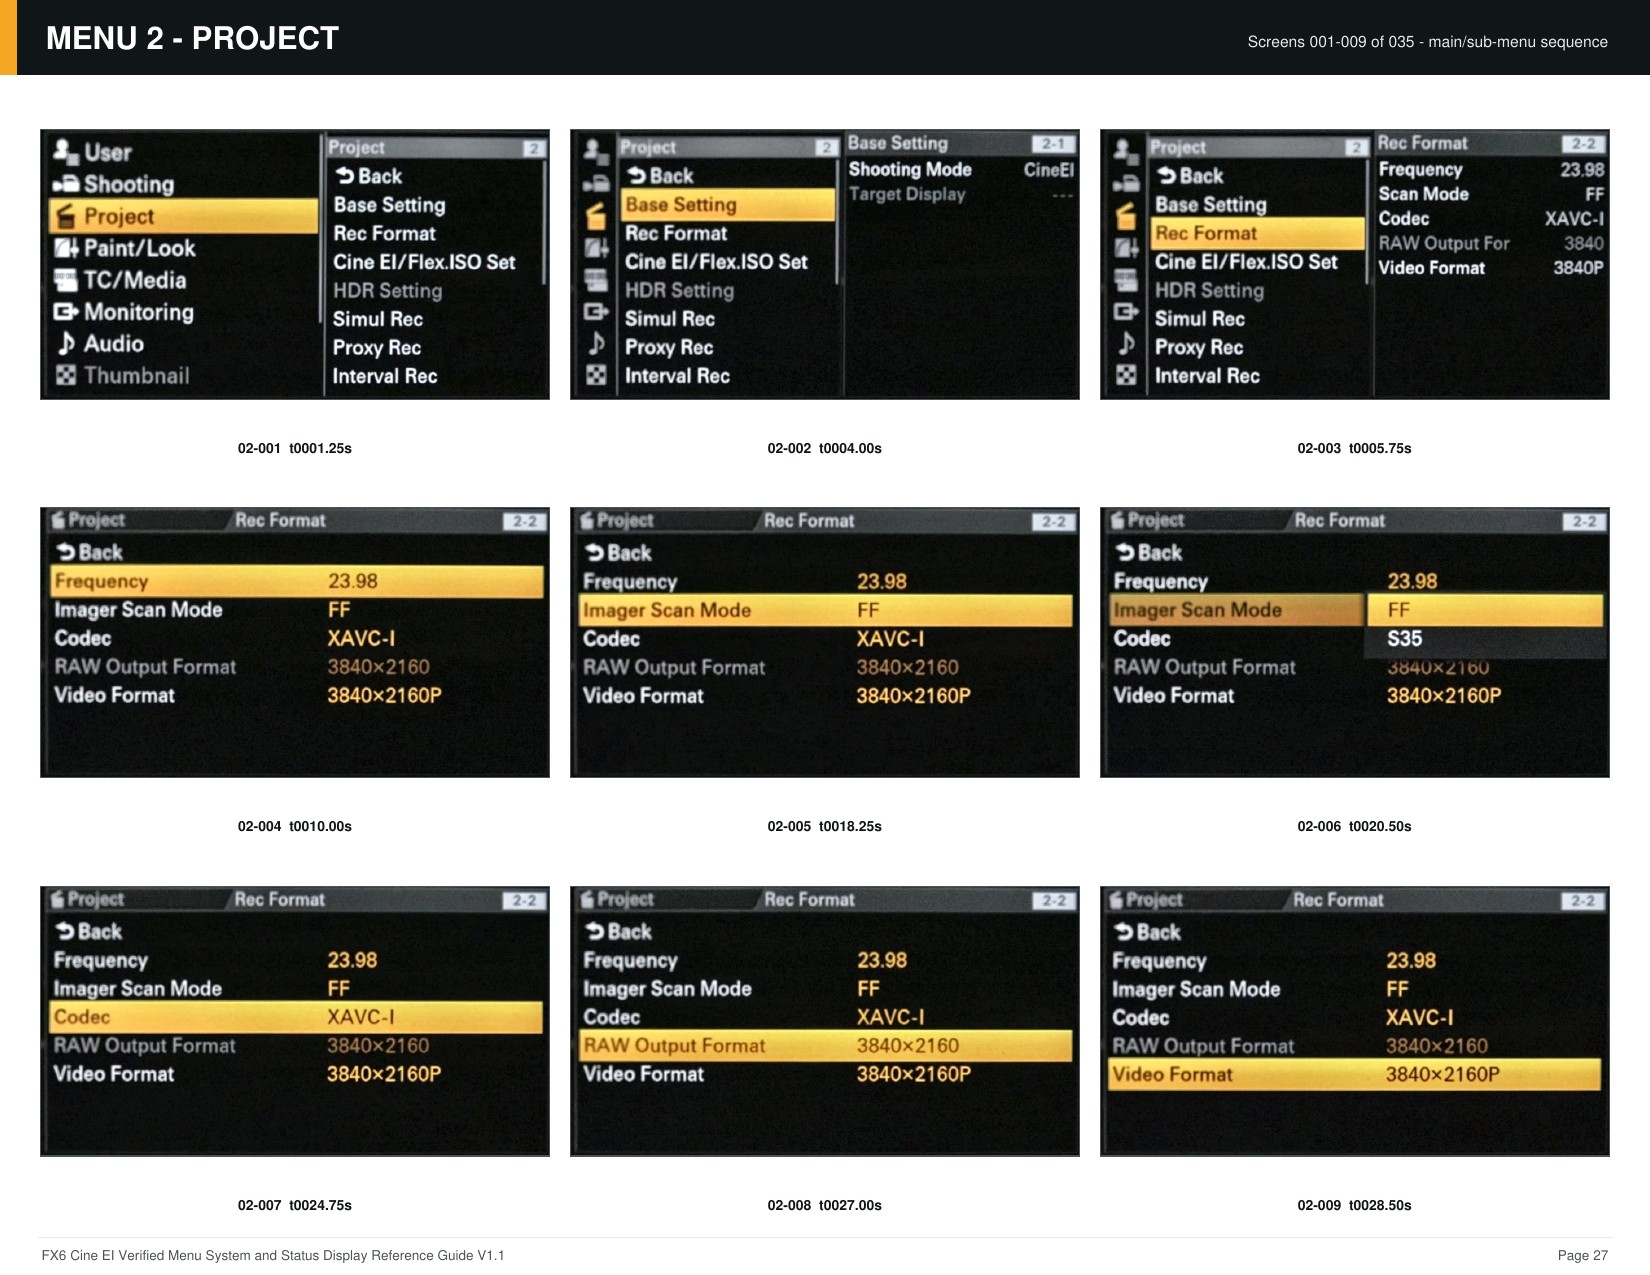The width and height of the screenshot is (1650, 1275).
Task: Select the User icon in screen 02-003
Action: 1126,151
